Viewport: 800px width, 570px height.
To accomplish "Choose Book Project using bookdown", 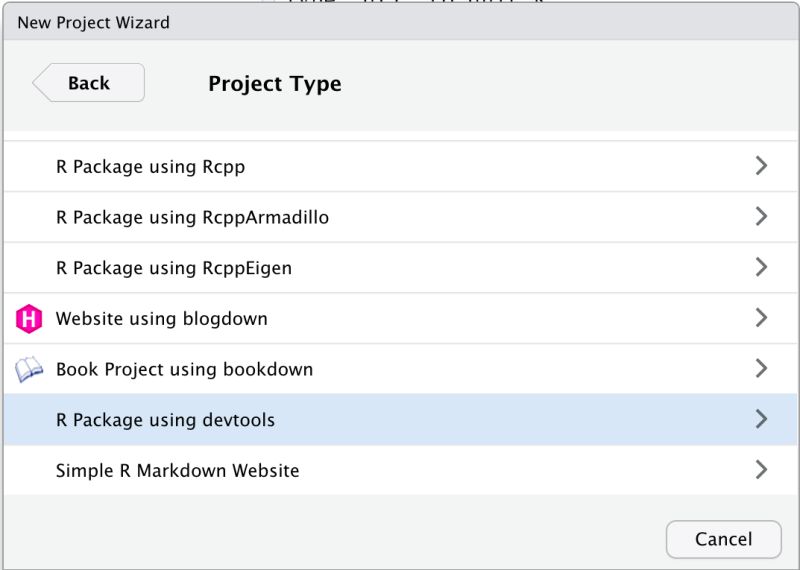I will pos(400,368).
